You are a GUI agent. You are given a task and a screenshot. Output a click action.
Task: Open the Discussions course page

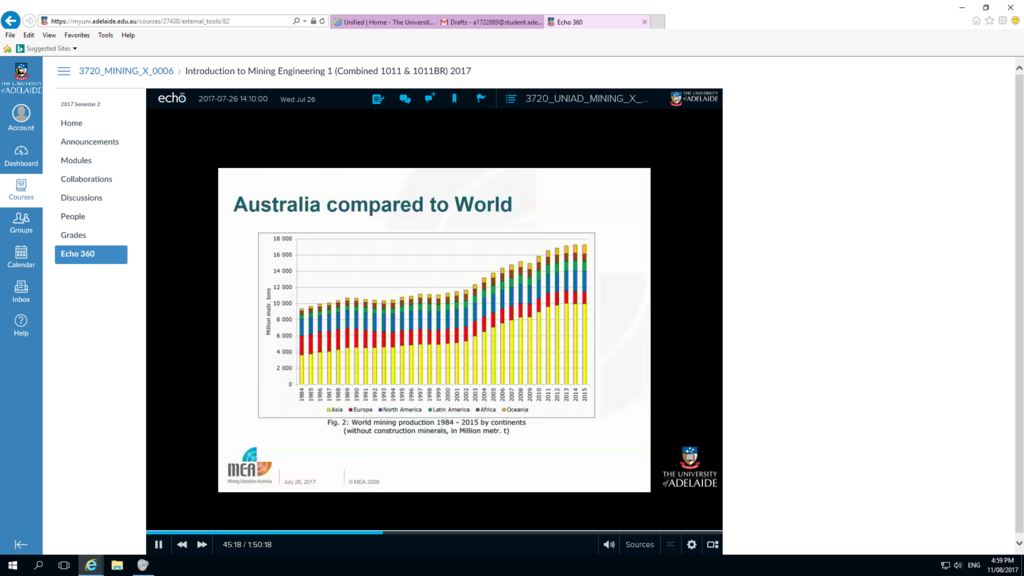click(81, 197)
